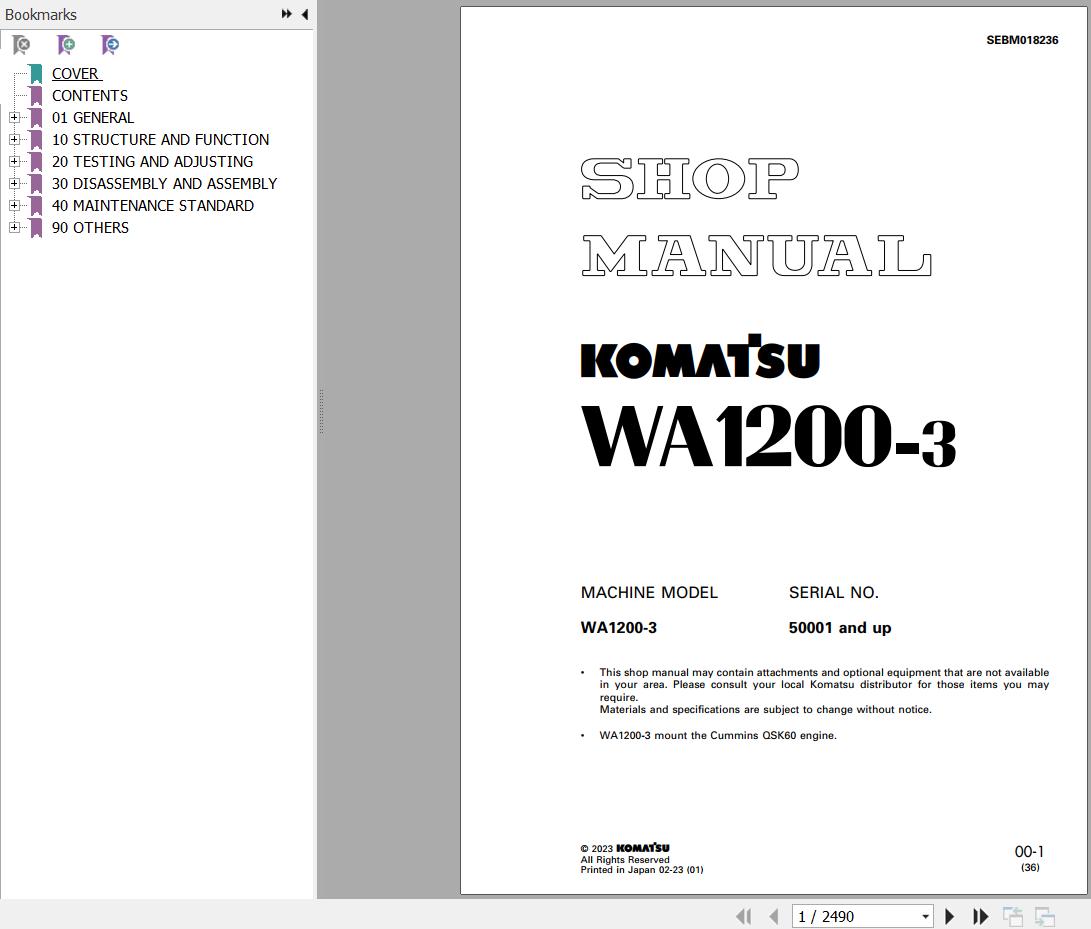Go to the previous page arrow

pos(774,916)
